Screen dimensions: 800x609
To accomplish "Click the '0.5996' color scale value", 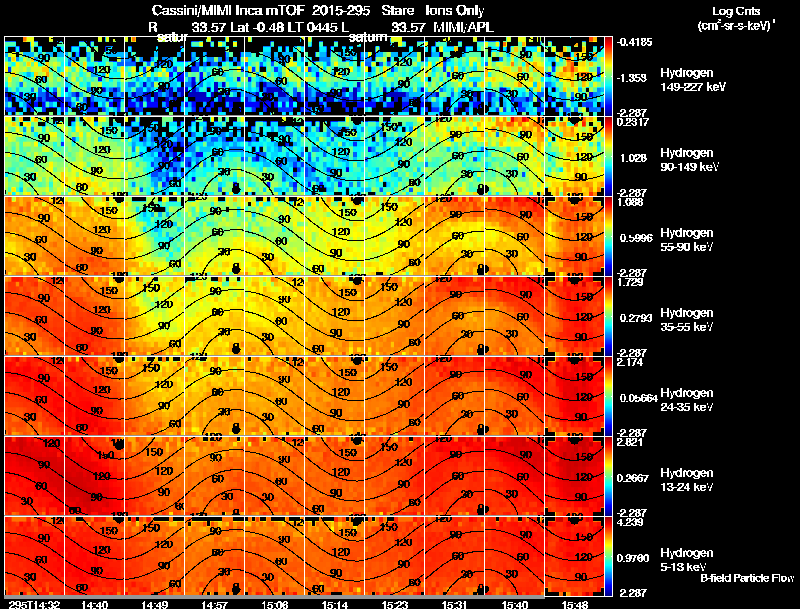I will pos(636,238).
